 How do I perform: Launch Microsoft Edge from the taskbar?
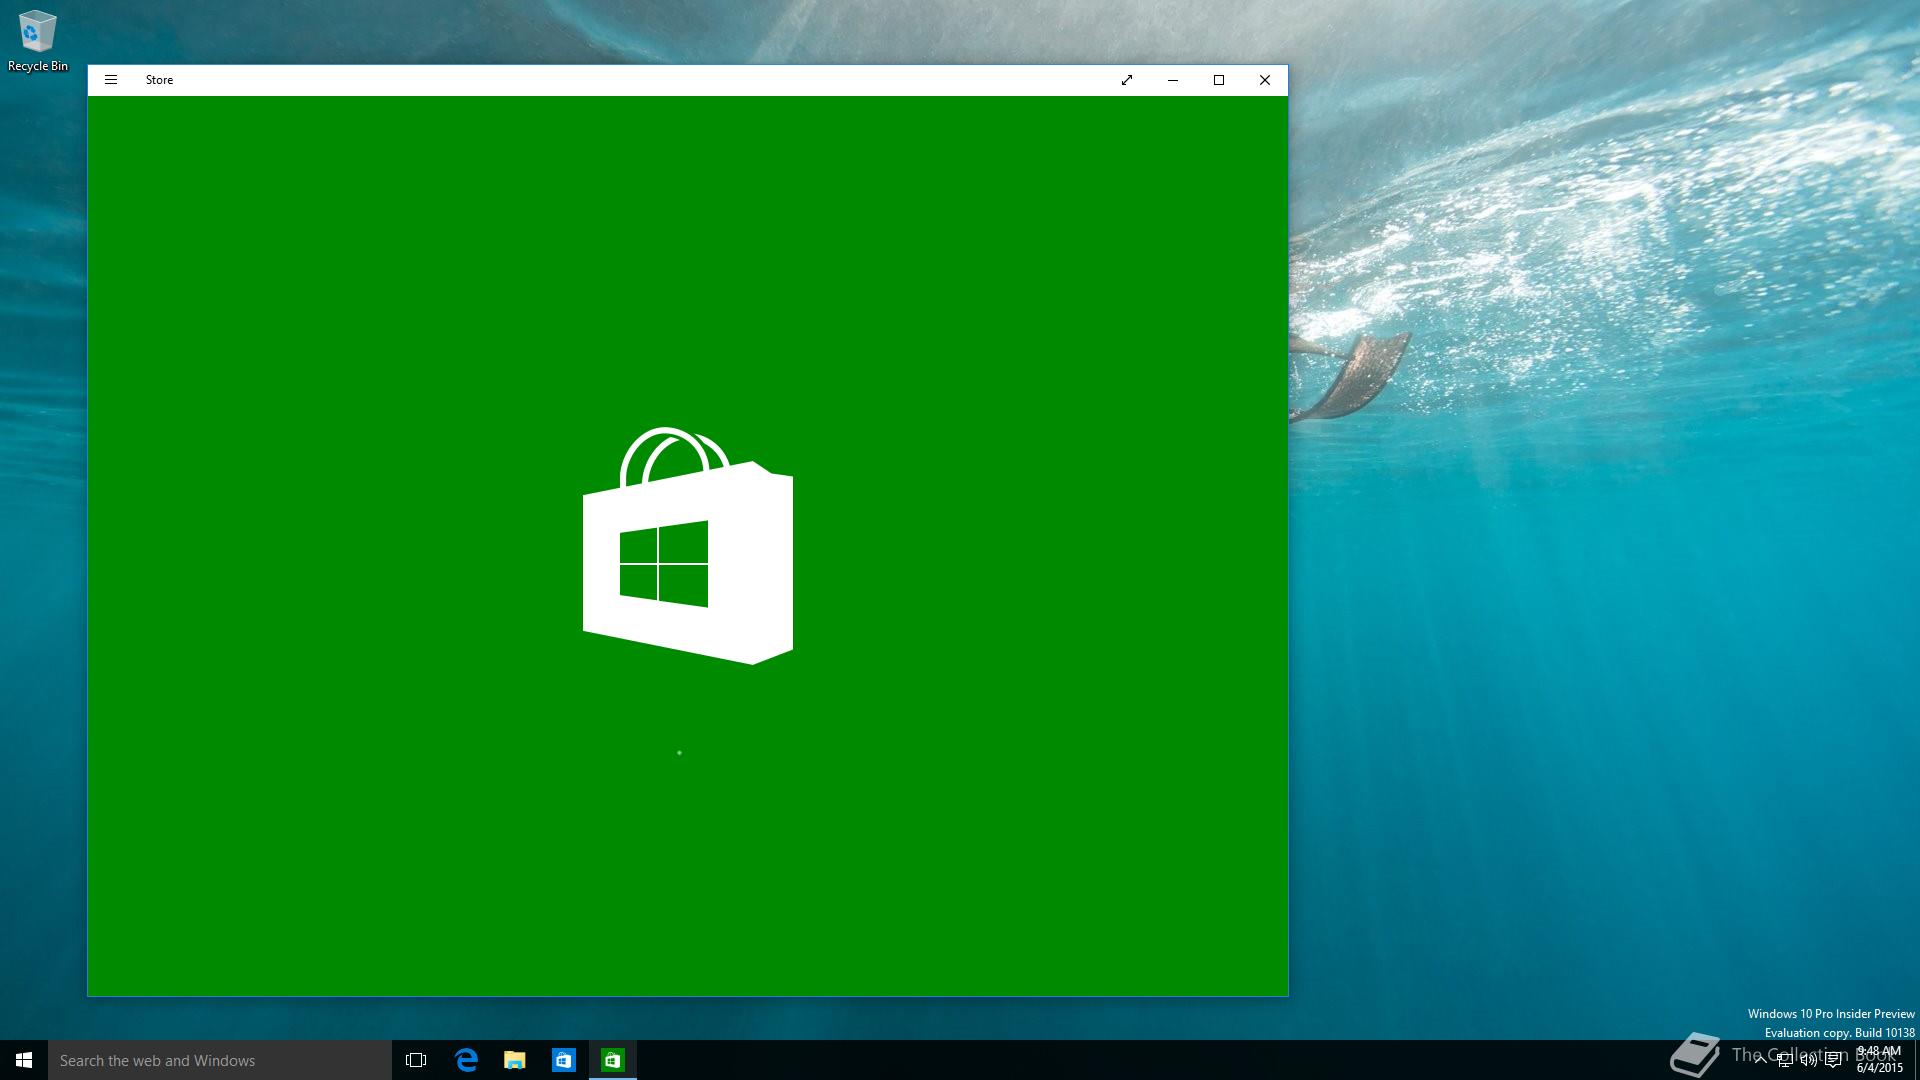click(x=466, y=1060)
